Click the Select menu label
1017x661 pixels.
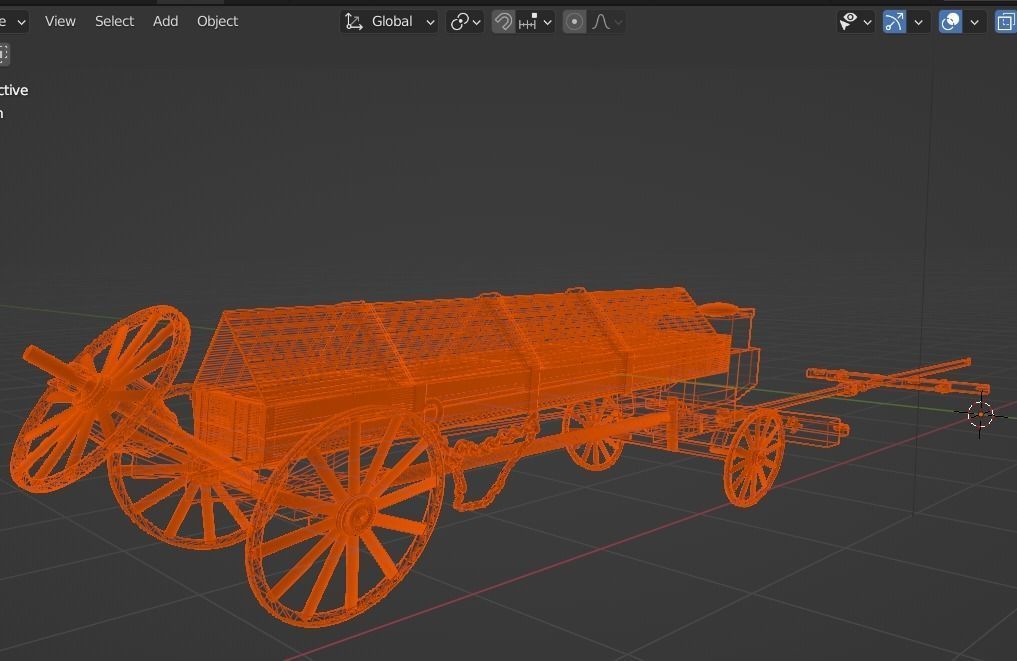(x=113, y=20)
